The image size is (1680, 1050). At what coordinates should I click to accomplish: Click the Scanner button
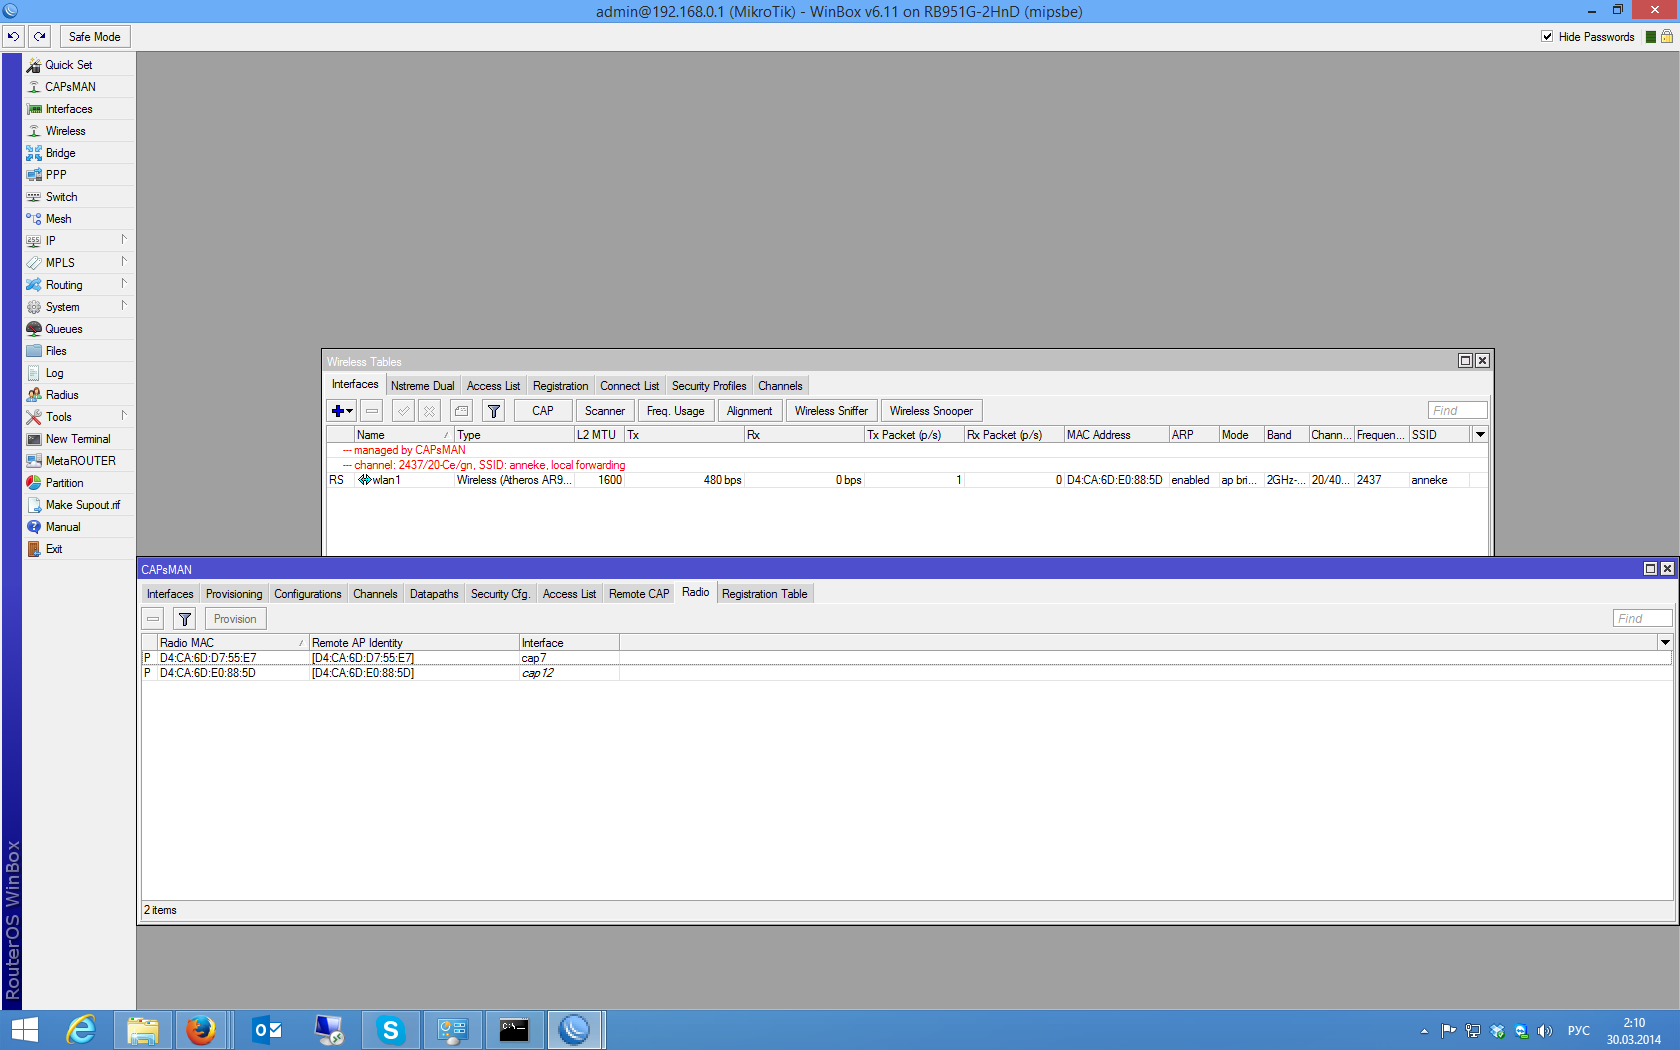tap(605, 411)
